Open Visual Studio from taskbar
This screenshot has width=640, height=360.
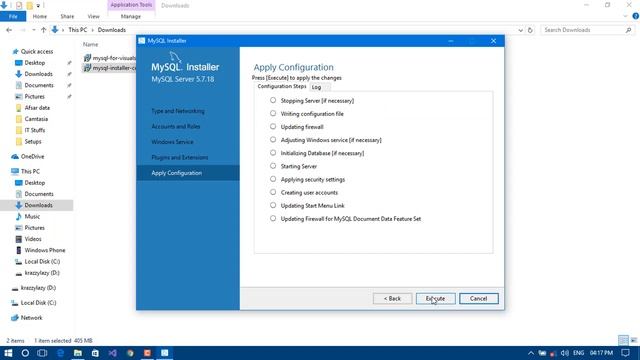(x=113, y=353)
